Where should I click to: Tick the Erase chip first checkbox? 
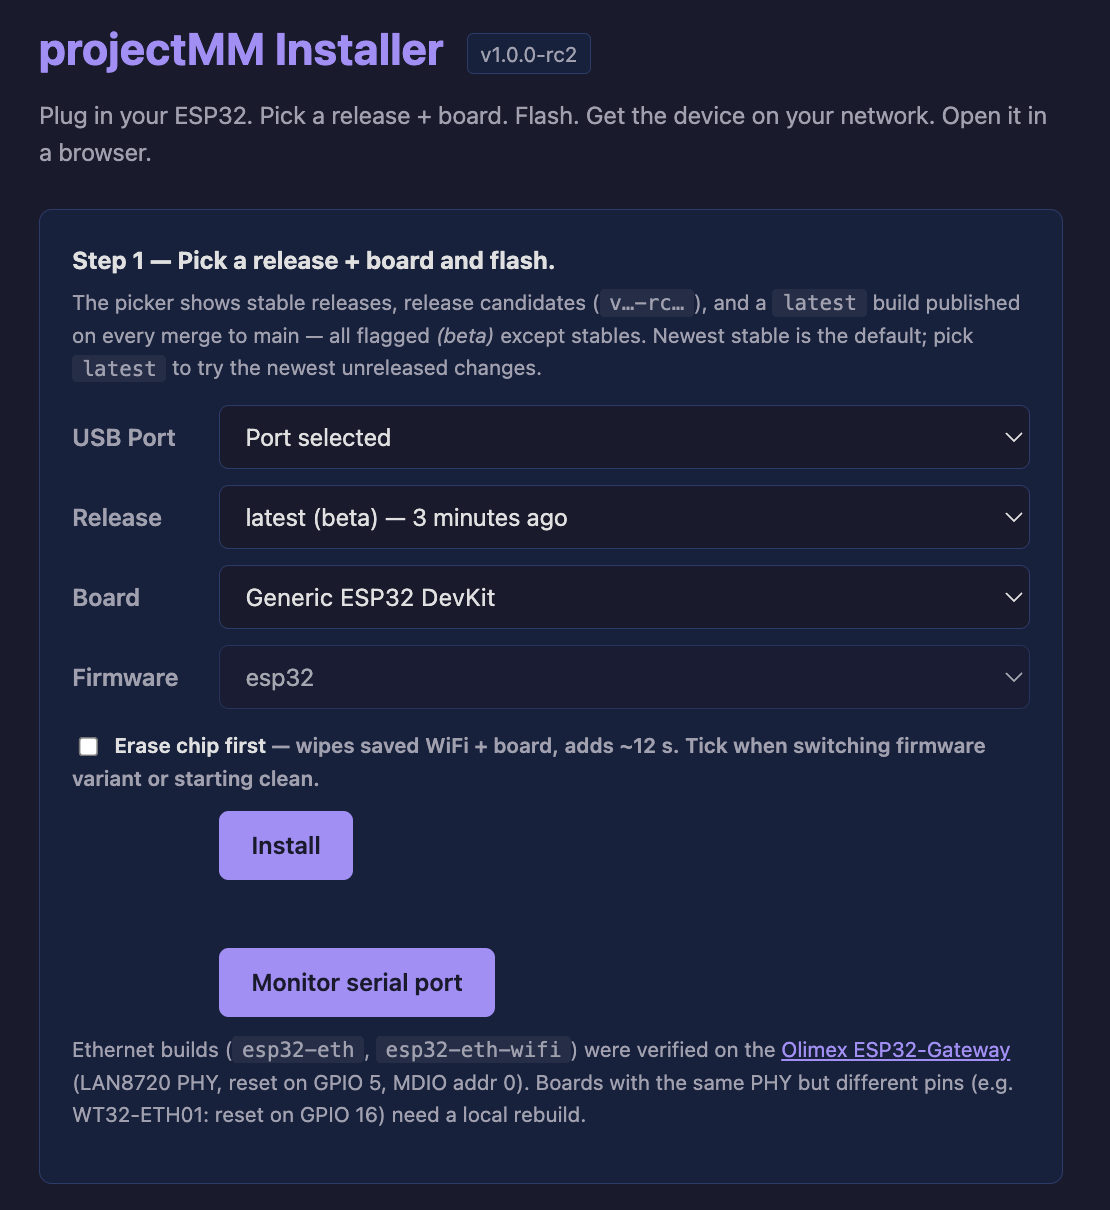pyautogui.click(x=89, y=746)
